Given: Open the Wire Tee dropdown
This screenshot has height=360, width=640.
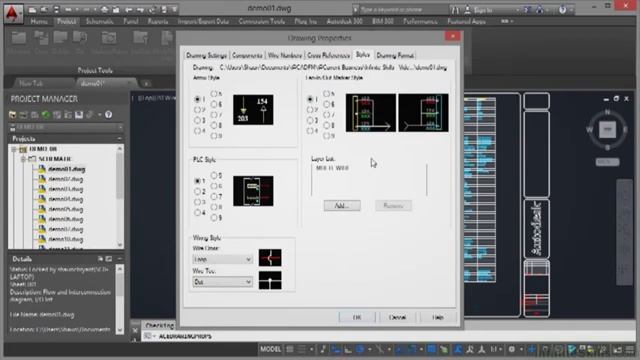Looking at the screenshot, I should point(222,282).
